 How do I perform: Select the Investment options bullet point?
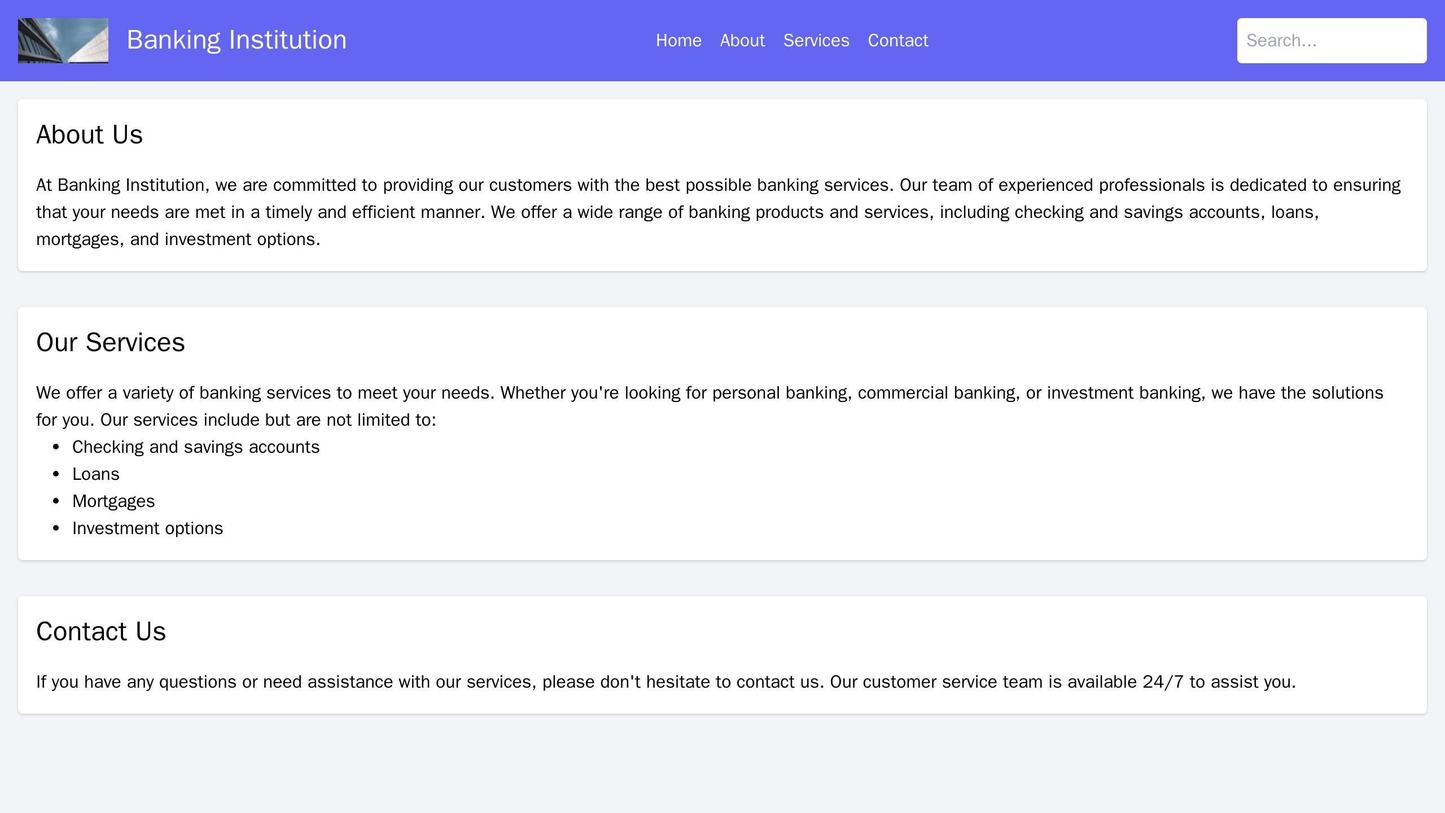click(146, 527)
